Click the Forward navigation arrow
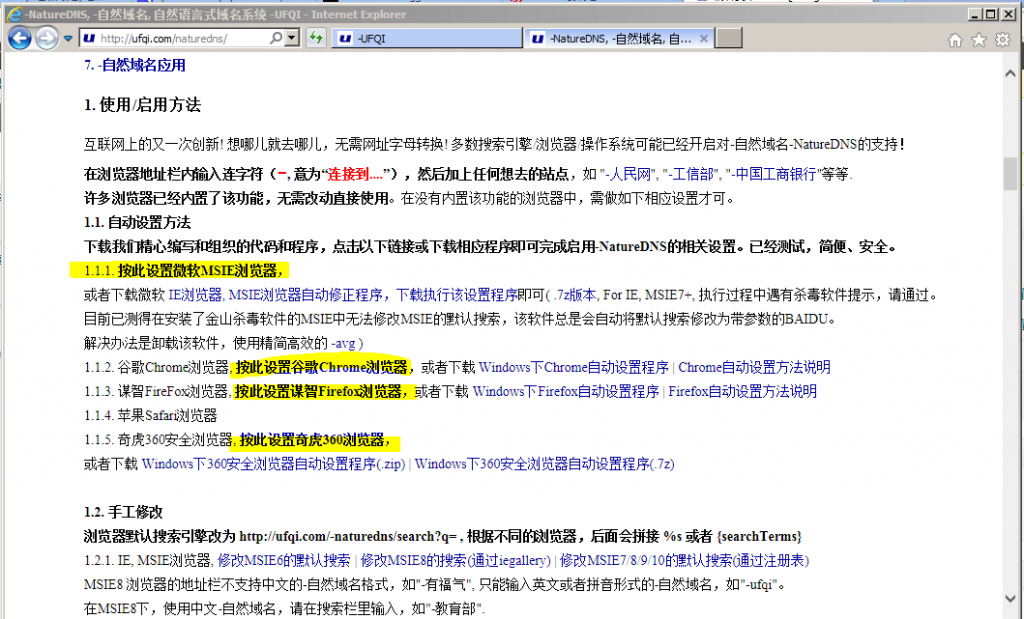The width and height of the screenshot is (1024, 619). click(x=46, y=37)
